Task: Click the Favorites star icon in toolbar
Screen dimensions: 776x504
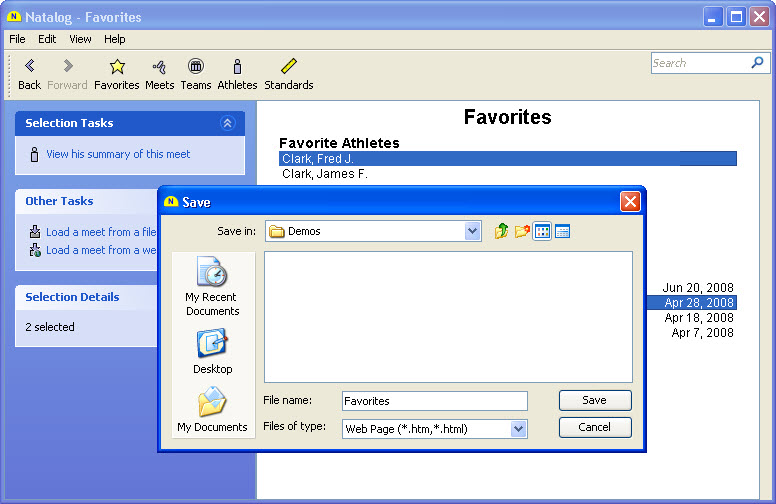Action: (117, 67)
